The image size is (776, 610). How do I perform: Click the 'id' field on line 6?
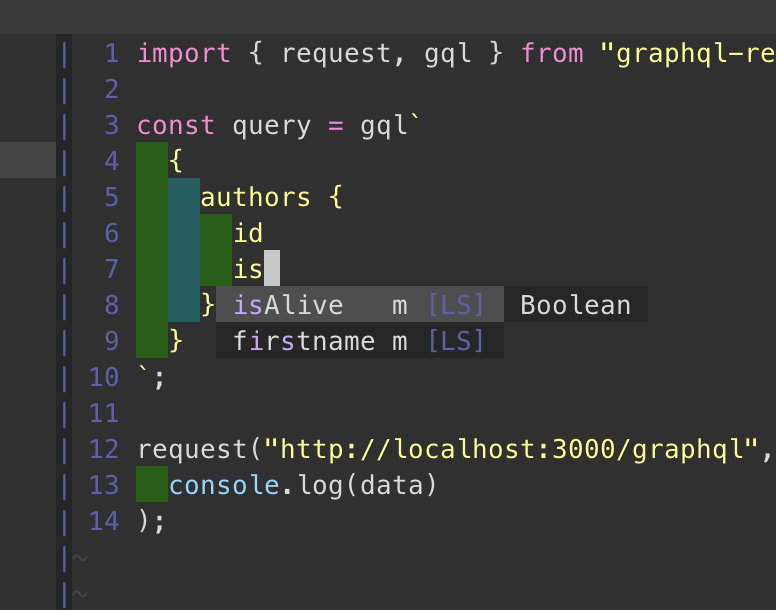point(248,233)
